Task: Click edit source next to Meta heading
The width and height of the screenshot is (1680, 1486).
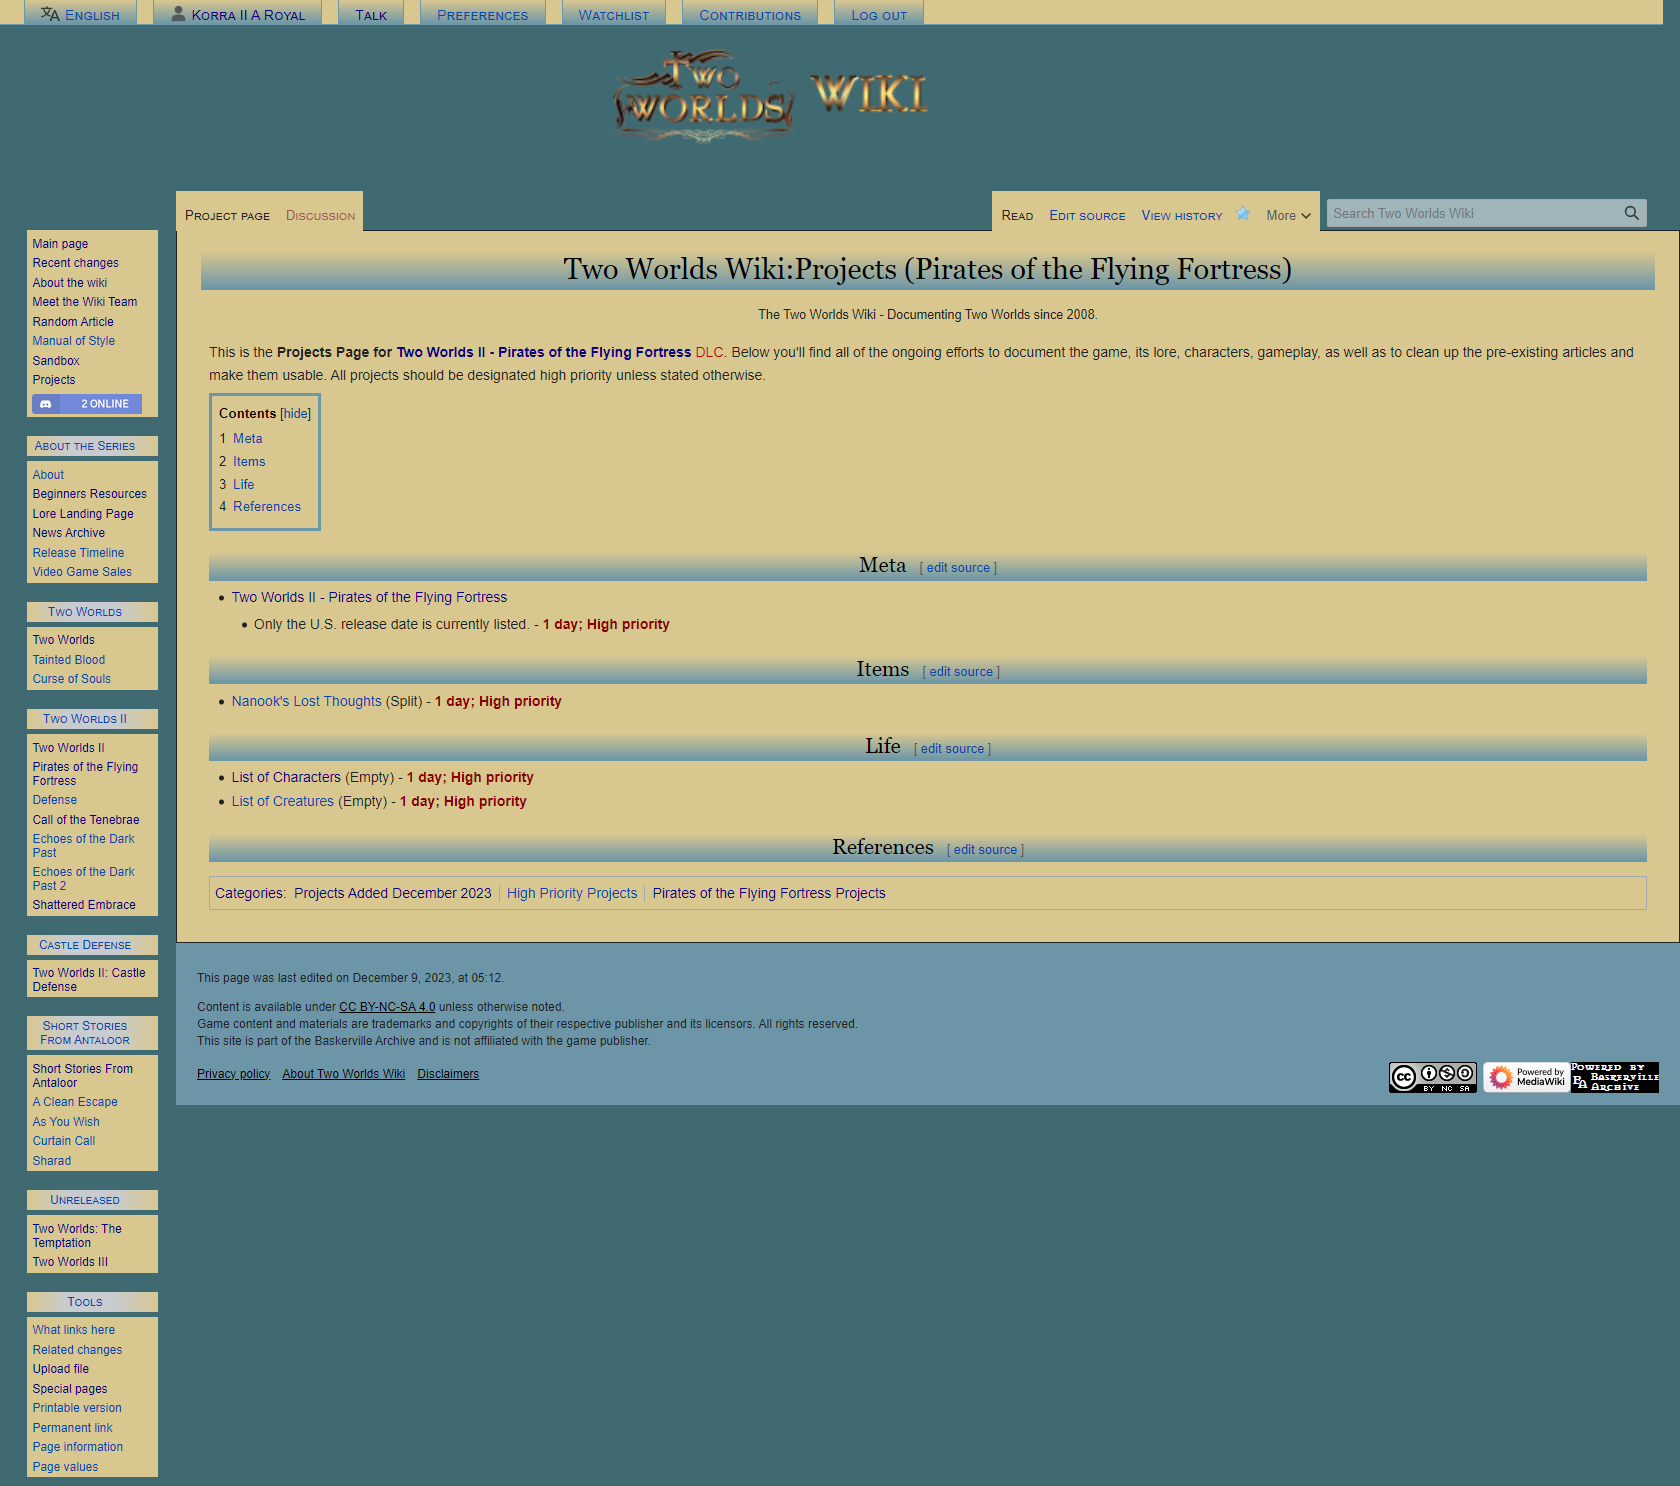Action: pyautogui.click(x=958, y=568)
